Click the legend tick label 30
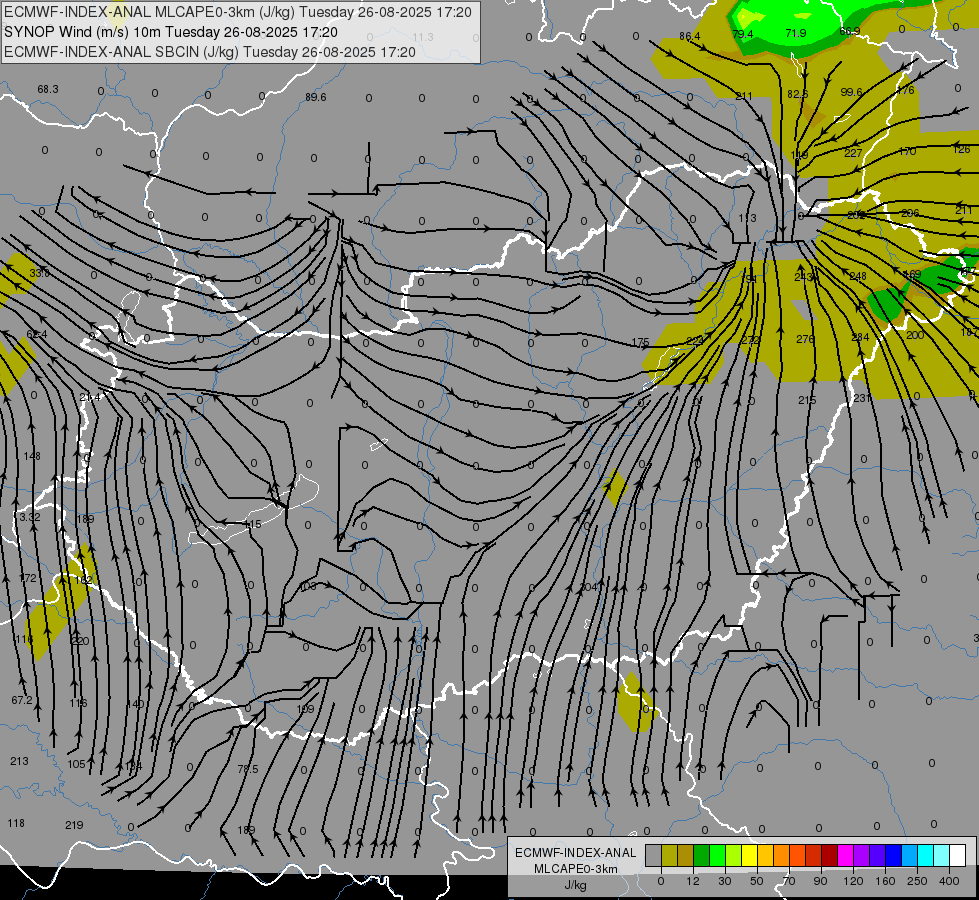The width and height of the screenshot is (979, 900). (724, 881)
